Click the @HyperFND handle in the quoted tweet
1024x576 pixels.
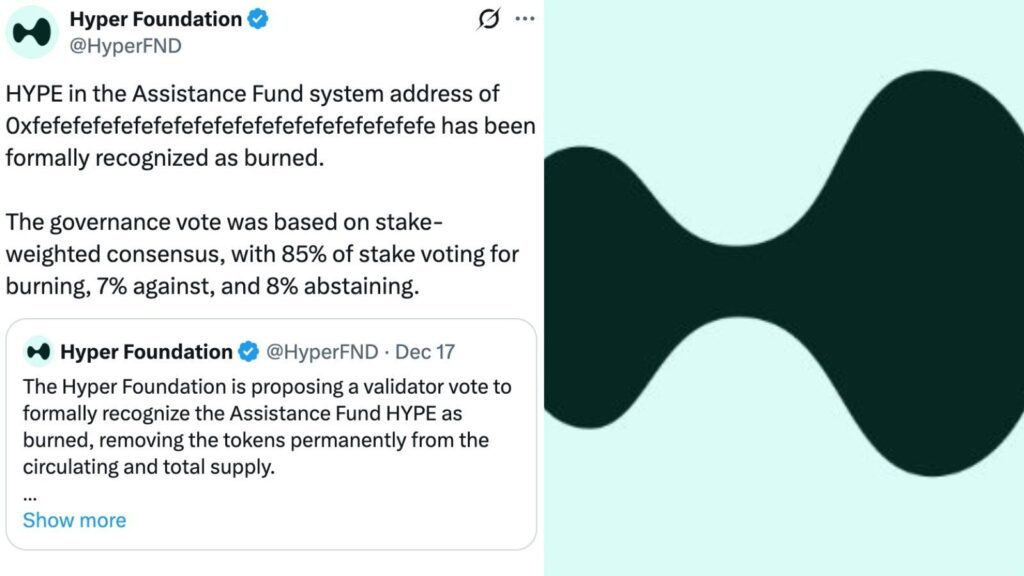321,352
